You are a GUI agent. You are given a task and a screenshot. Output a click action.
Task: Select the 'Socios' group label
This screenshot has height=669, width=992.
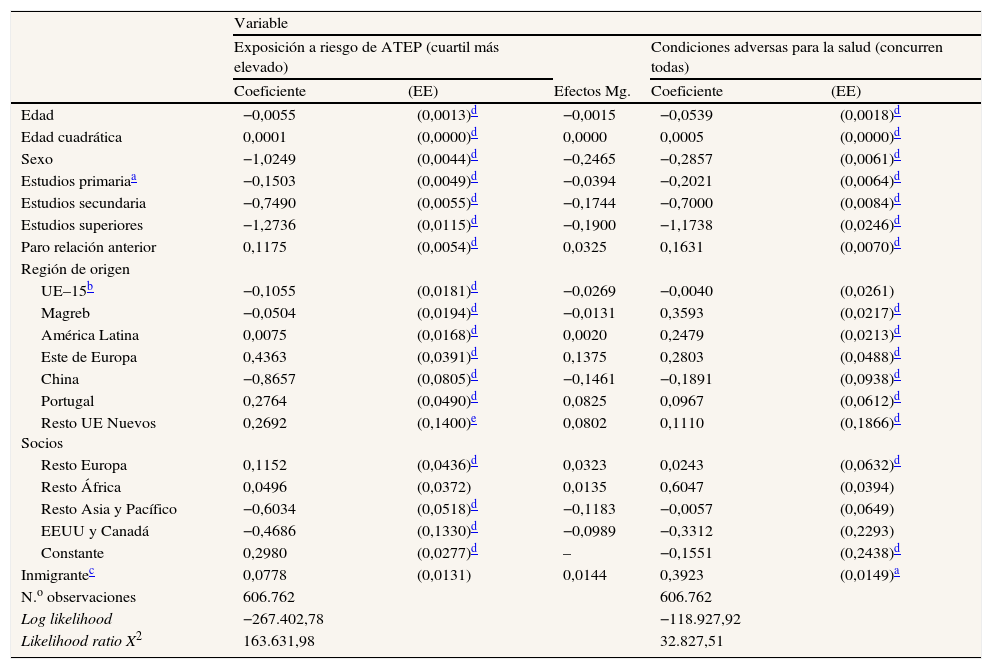(40, 444)
